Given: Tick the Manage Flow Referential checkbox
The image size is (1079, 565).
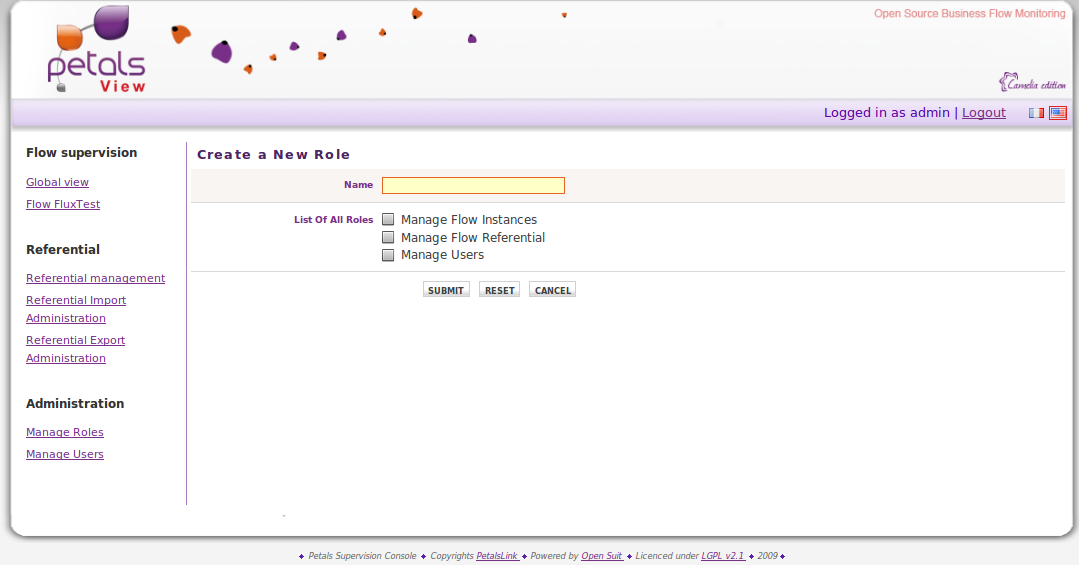Looking at the screenshot, I should (x=388, y=238).
